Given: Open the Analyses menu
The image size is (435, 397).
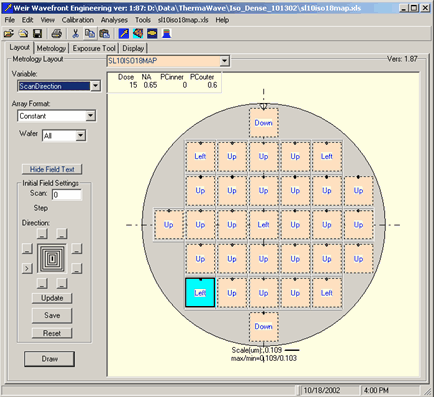Looking at the screenshot, I should [114, 20].
